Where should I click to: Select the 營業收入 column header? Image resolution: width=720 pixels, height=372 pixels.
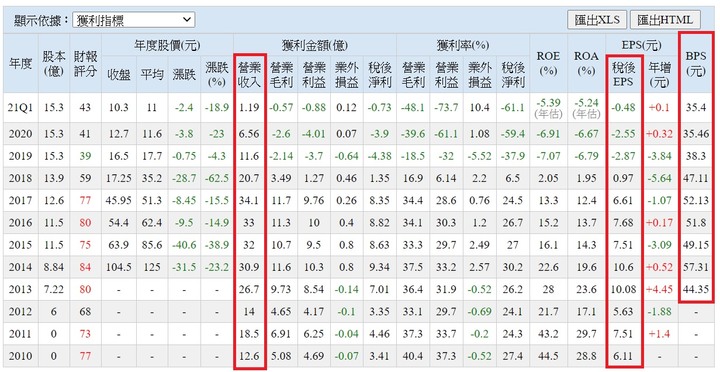[250, 75]
